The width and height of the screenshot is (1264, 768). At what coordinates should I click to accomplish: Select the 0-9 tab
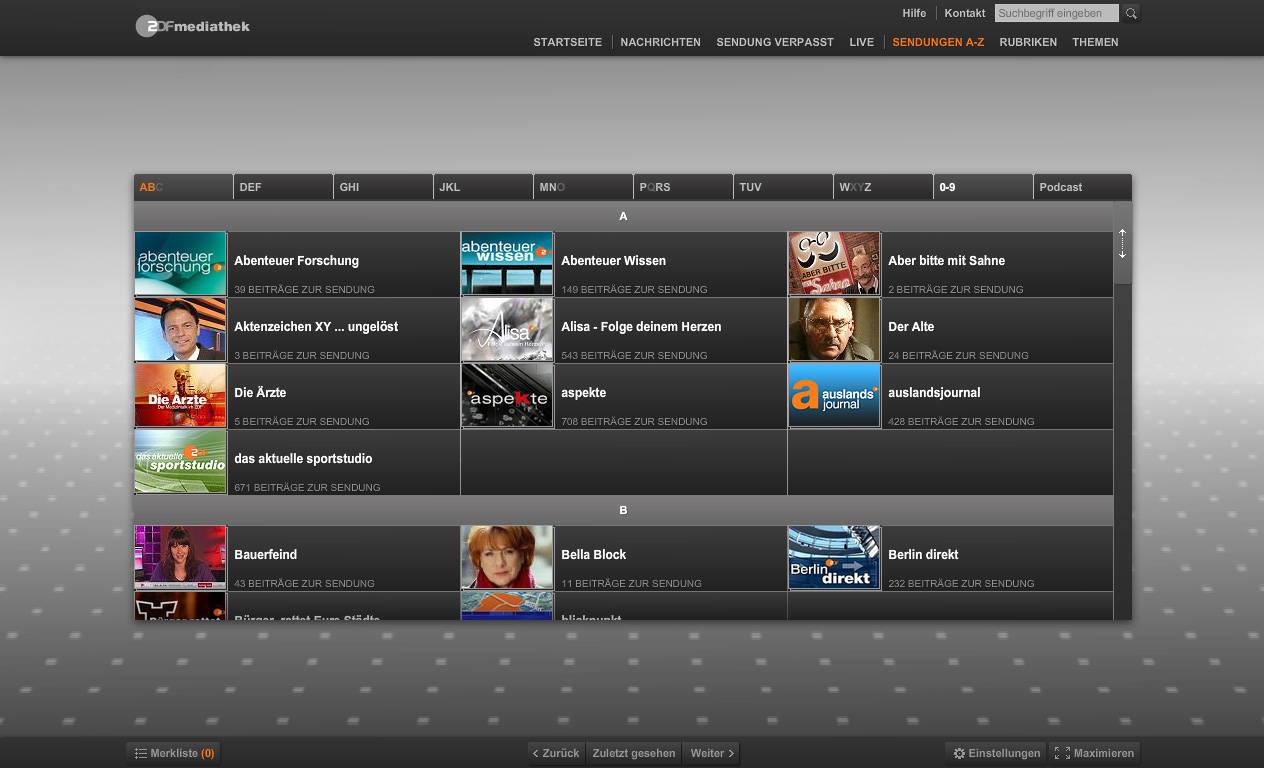[x=983, y=187]
